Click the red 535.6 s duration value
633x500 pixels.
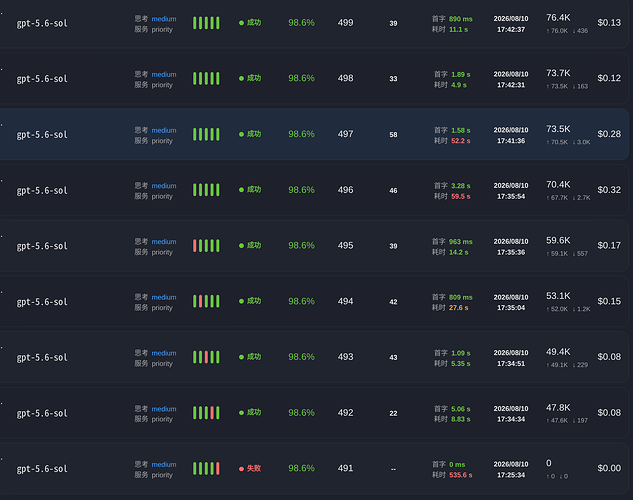[461, 475]
